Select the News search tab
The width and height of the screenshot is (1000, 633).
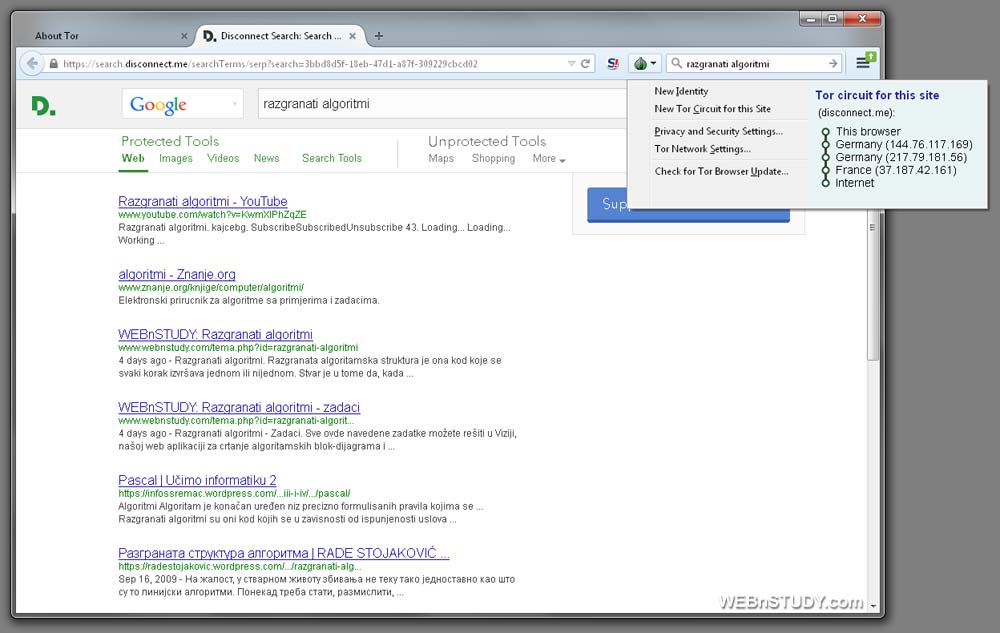(267, 158)
